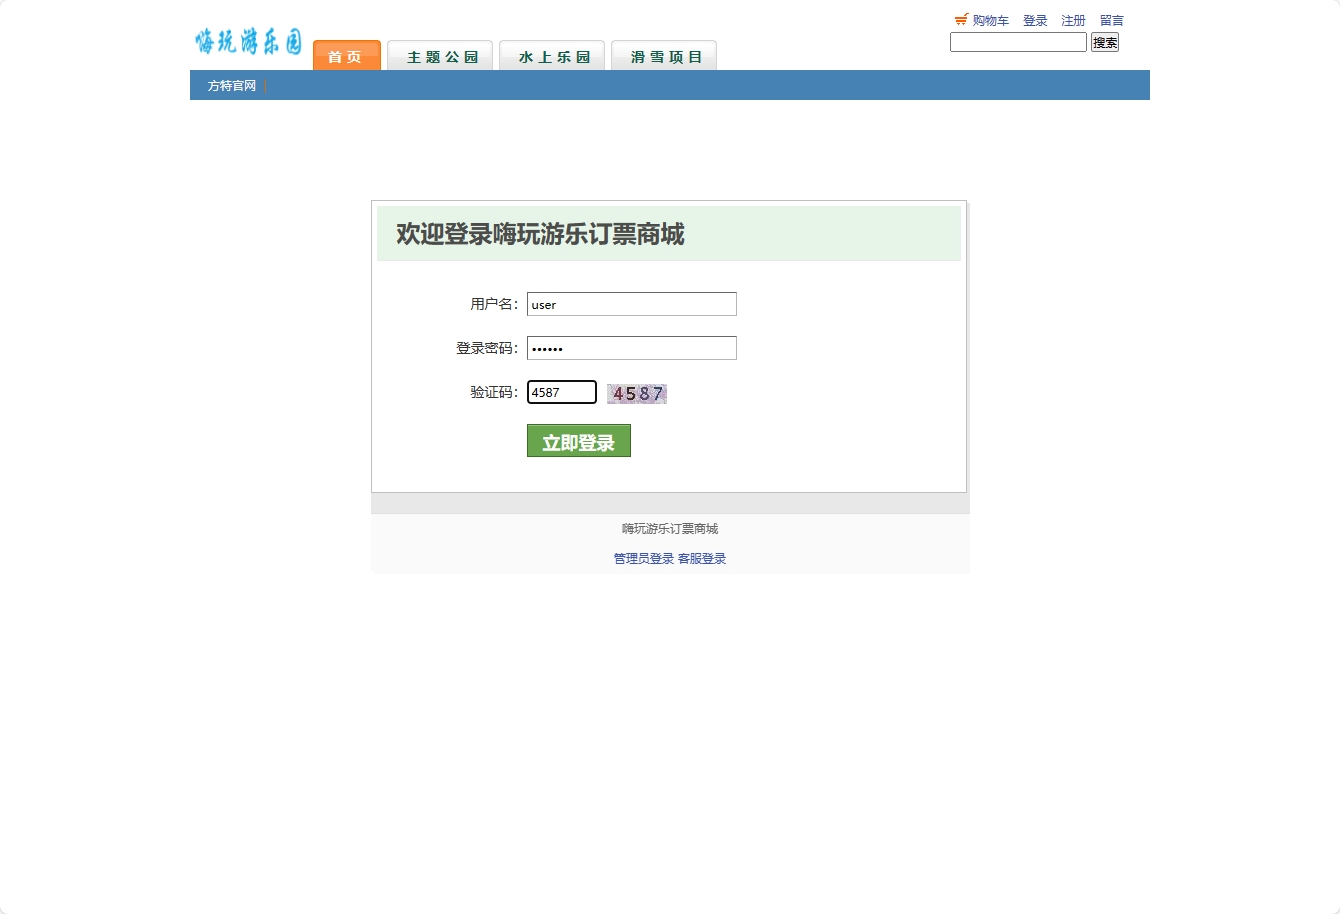Open the 留言 message board link
The height and width of the screenshot is (914, 1340).
click(1111, 19)
